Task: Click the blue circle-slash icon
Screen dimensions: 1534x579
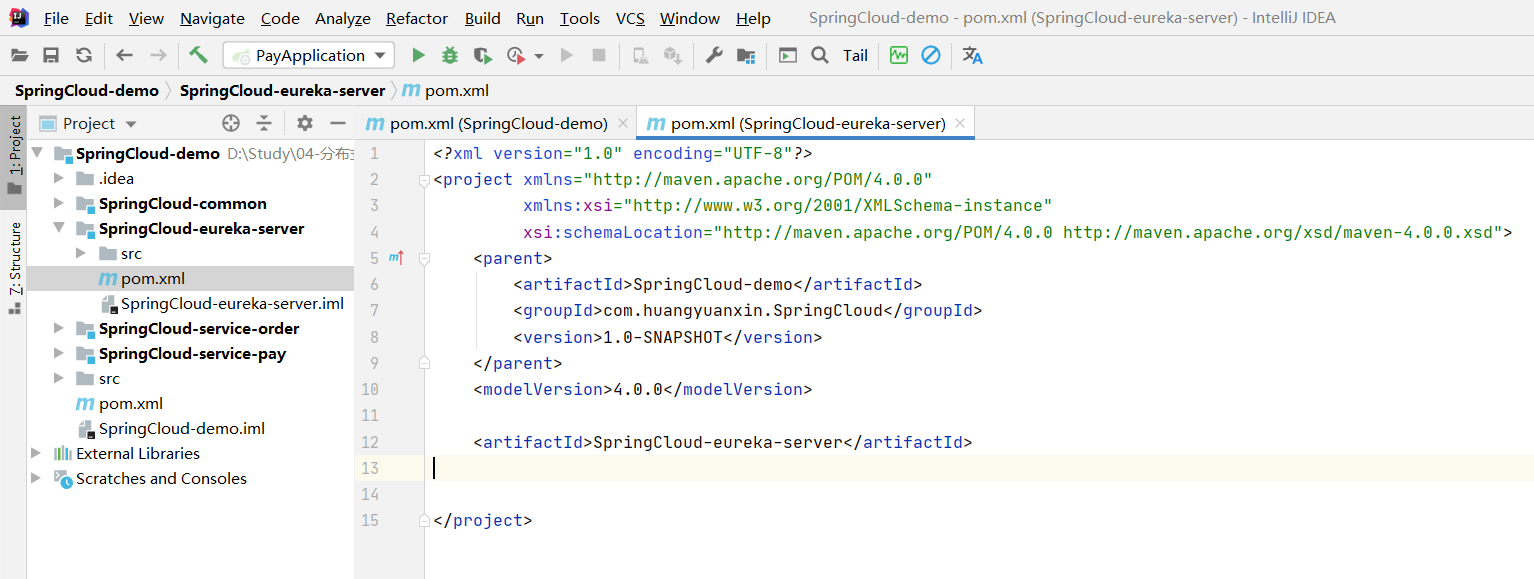Action: pos(931,56)
